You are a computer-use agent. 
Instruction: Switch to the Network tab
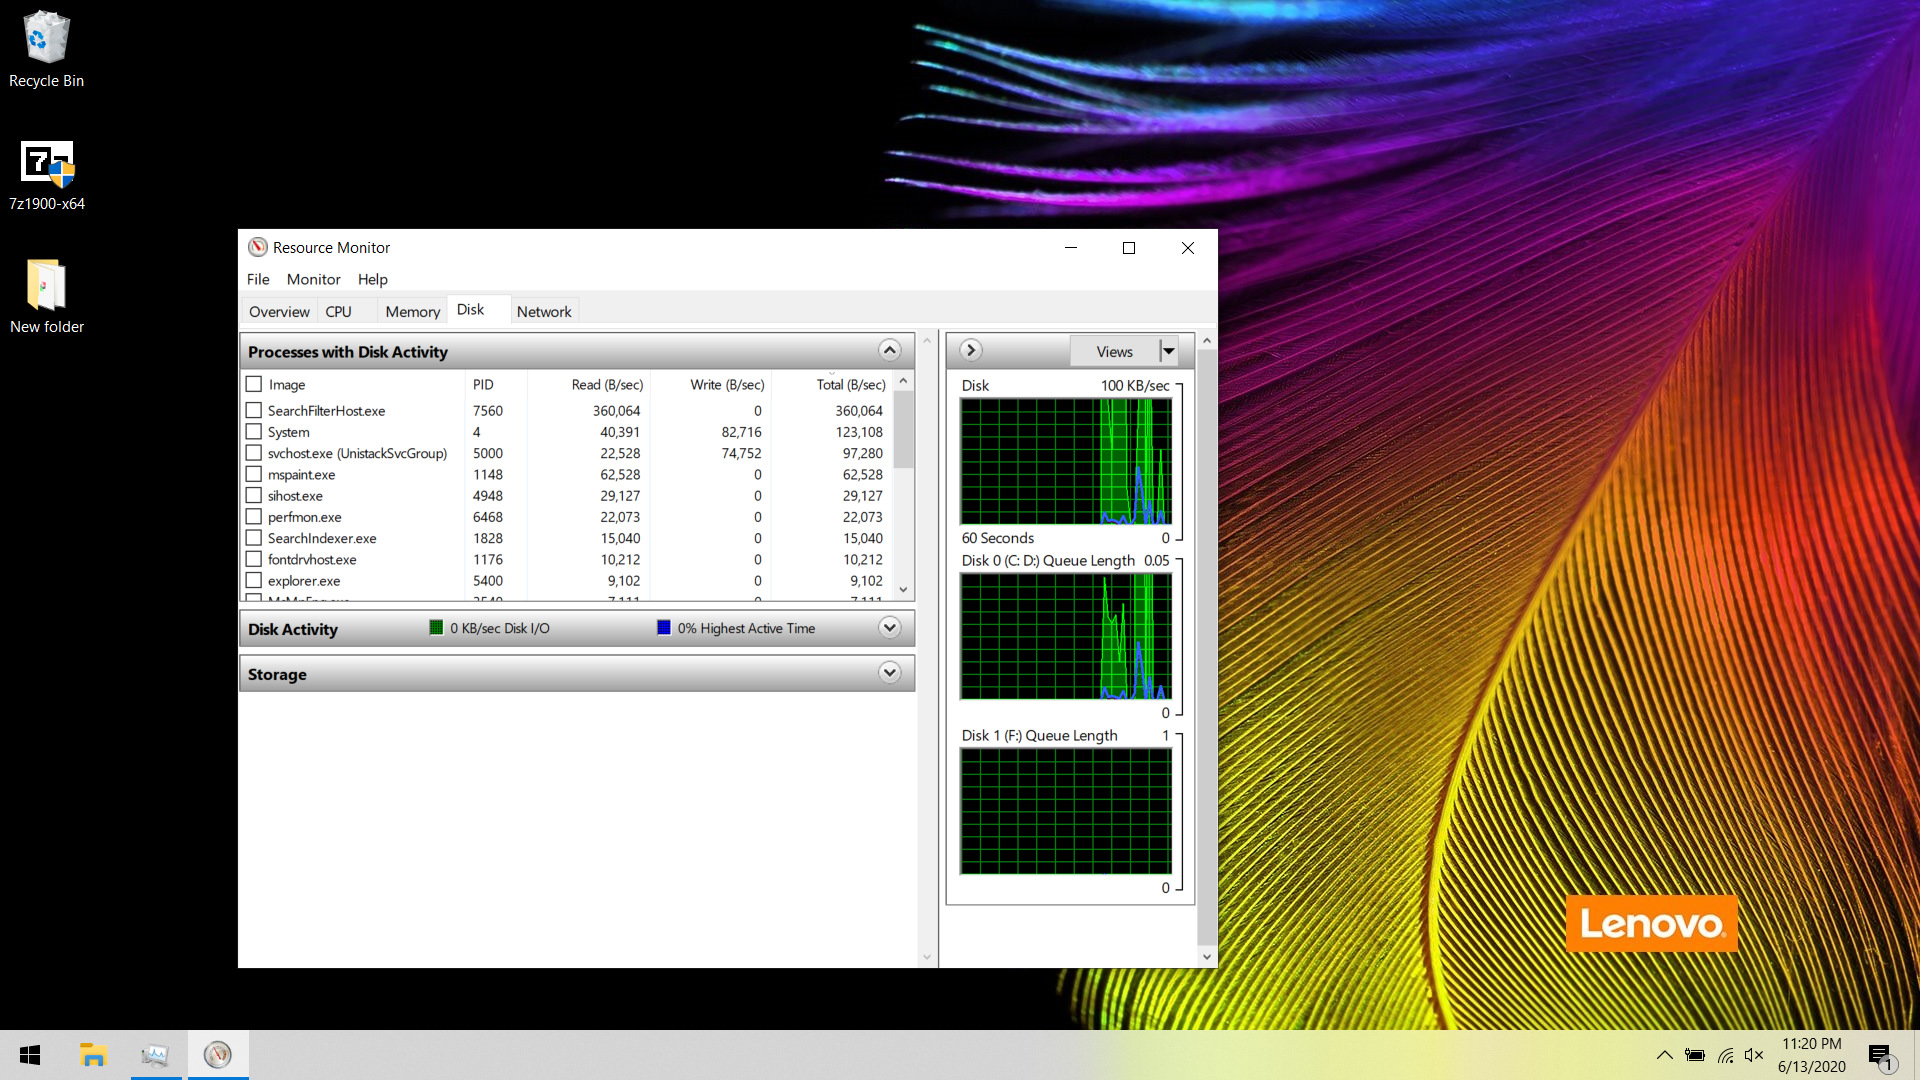544,311
